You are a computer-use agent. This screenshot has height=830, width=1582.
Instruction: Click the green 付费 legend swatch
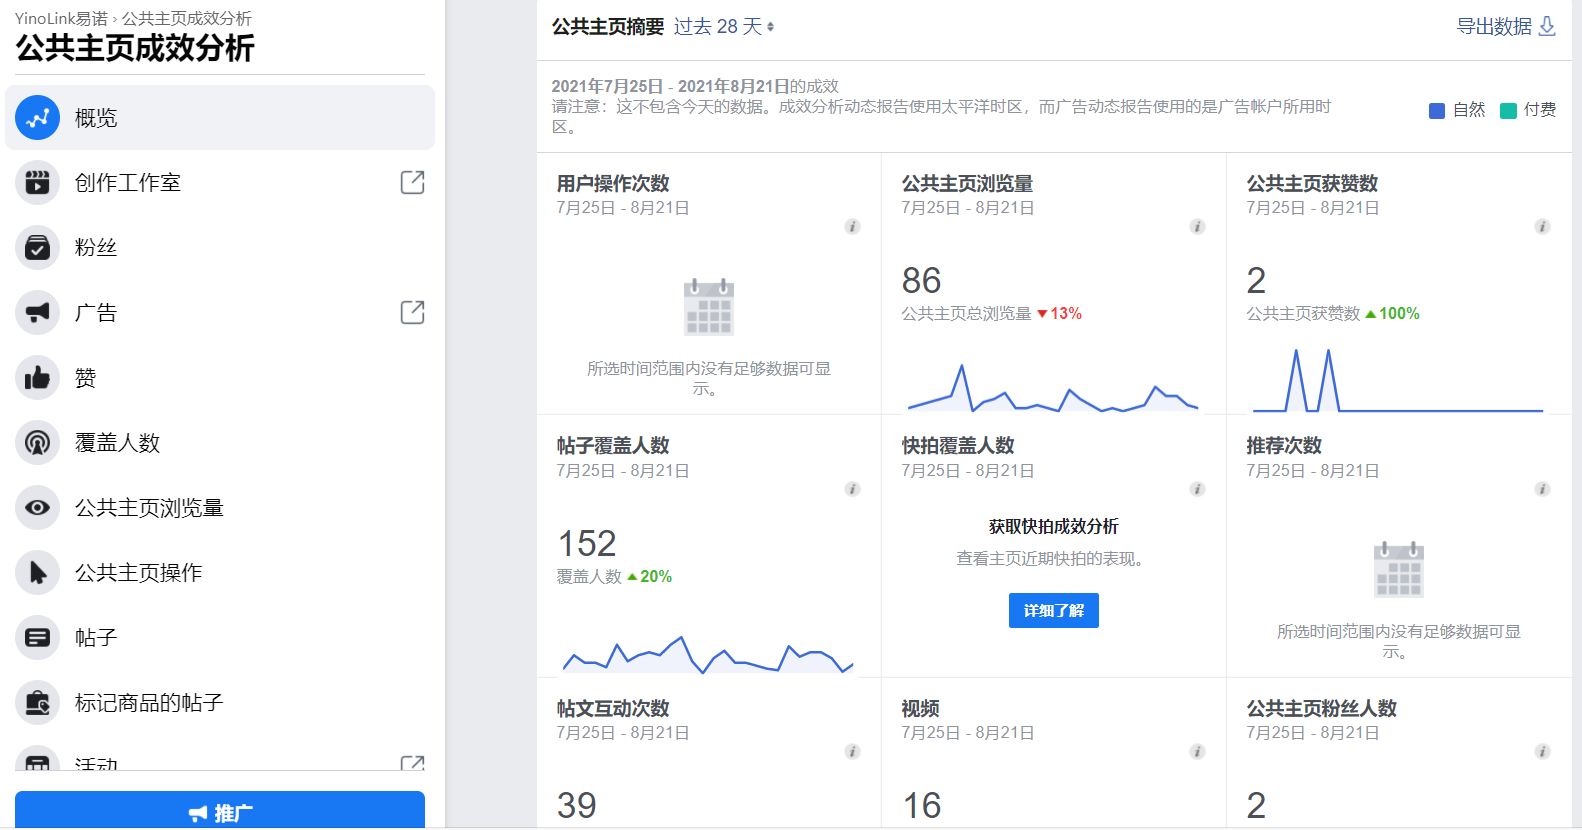click(1508, 111)
